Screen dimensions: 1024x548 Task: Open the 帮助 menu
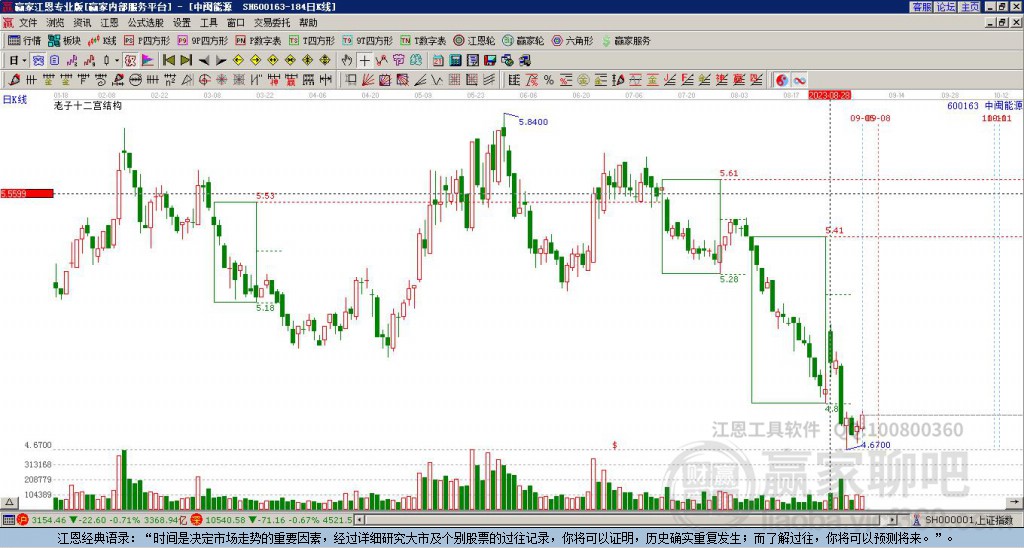coord(308,23)
